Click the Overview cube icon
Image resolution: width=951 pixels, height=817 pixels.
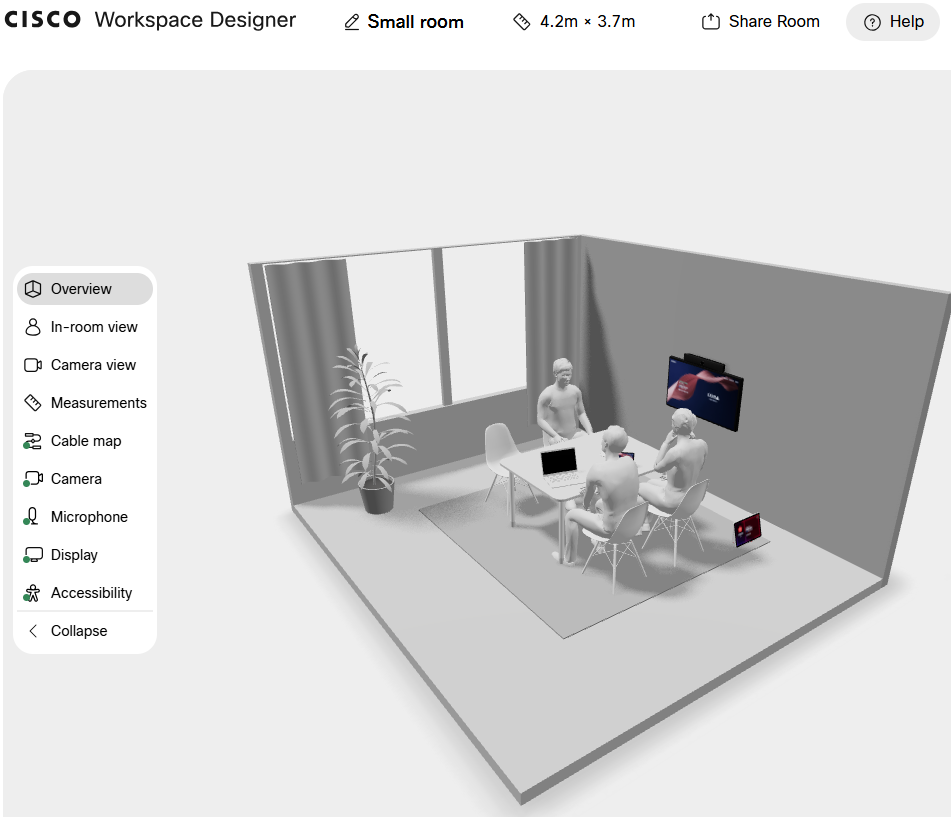33,289
